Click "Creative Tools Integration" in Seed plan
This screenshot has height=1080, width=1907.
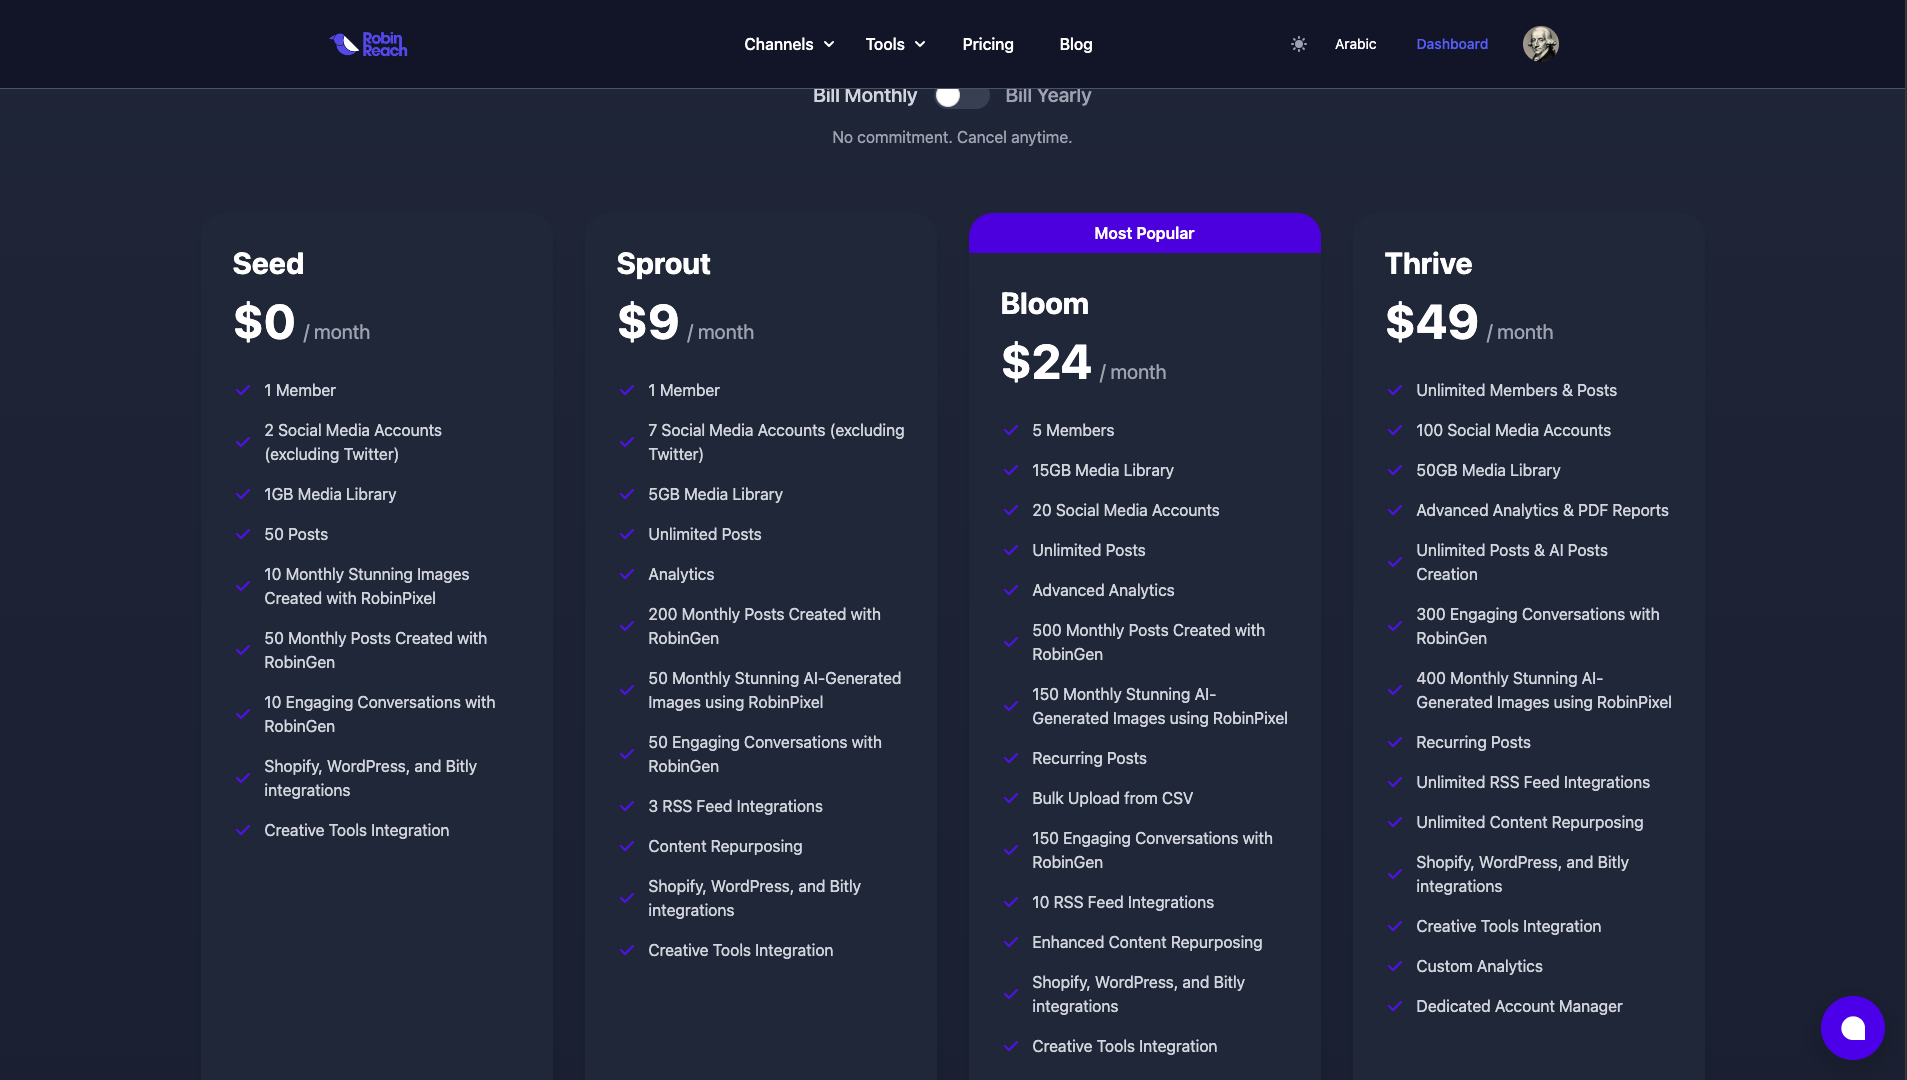point(356,830)
